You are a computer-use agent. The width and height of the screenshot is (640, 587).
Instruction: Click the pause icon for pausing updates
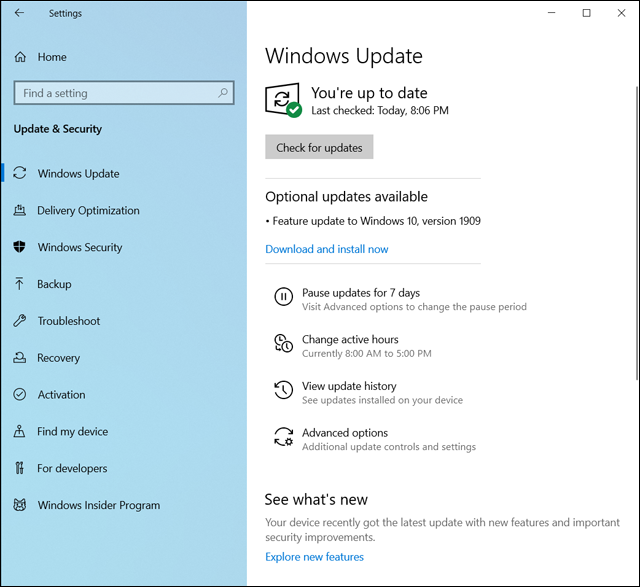[283, 296]
